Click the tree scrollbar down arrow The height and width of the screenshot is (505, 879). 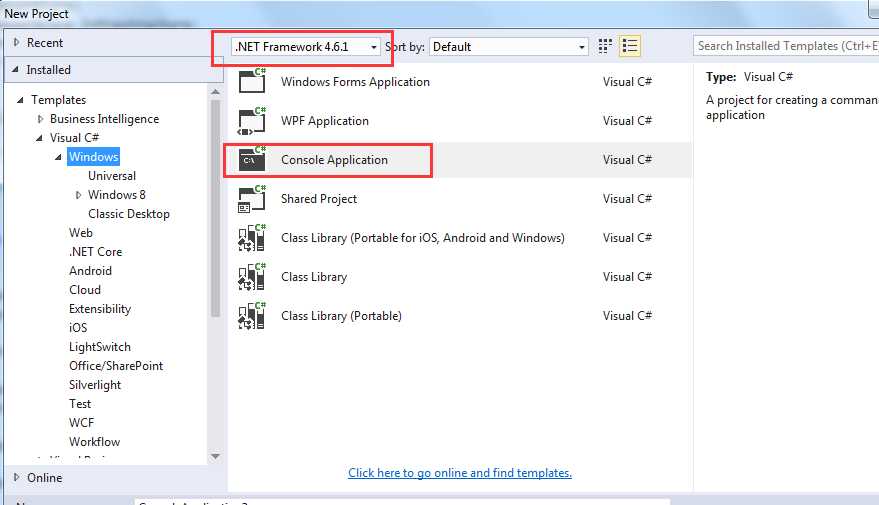[216, 457]
